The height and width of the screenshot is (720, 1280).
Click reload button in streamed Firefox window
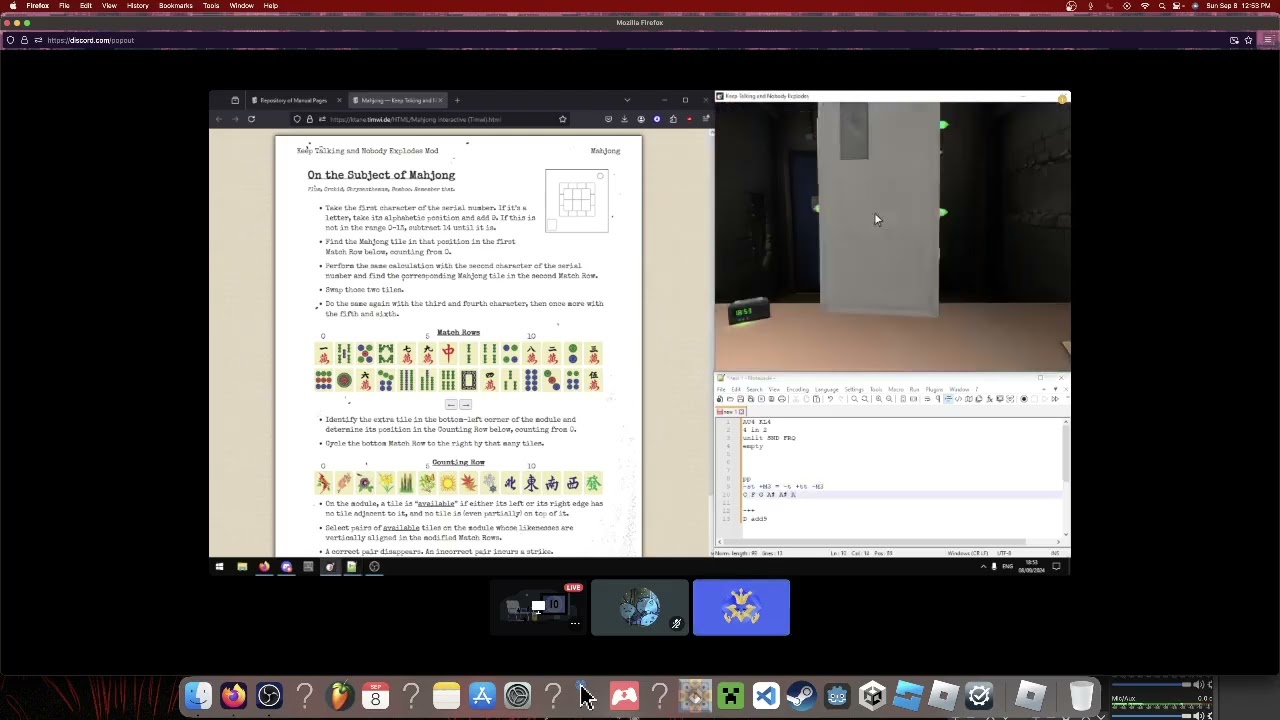[x=251, y=119]
